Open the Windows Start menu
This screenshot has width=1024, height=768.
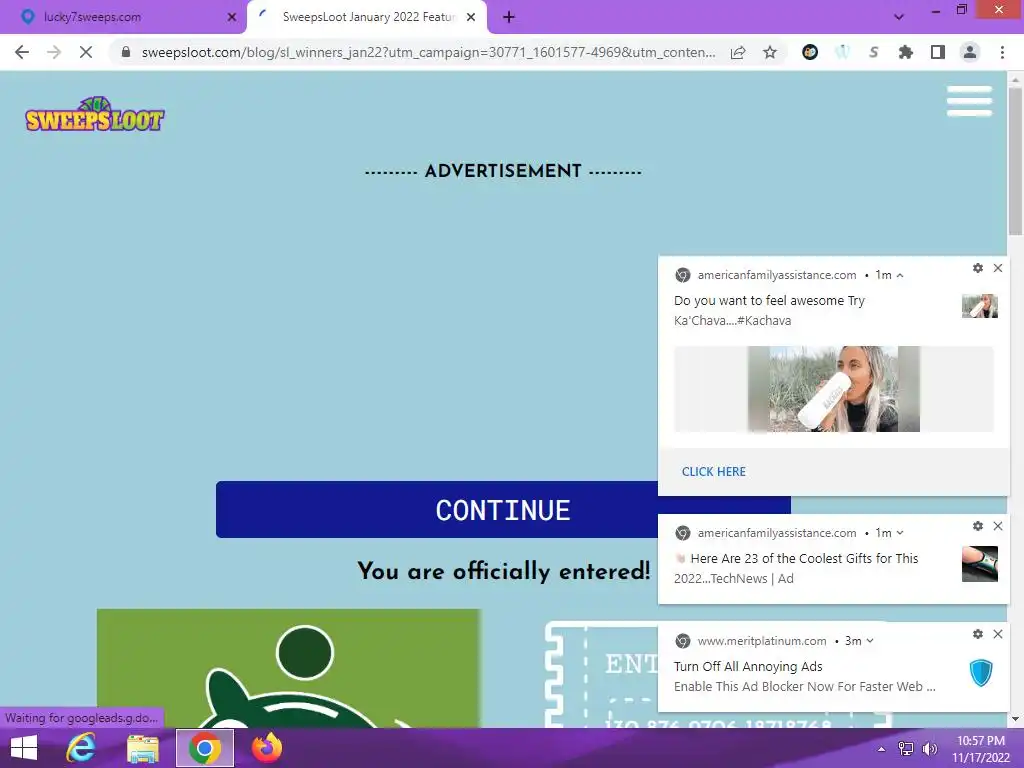[x=24, y=748]
